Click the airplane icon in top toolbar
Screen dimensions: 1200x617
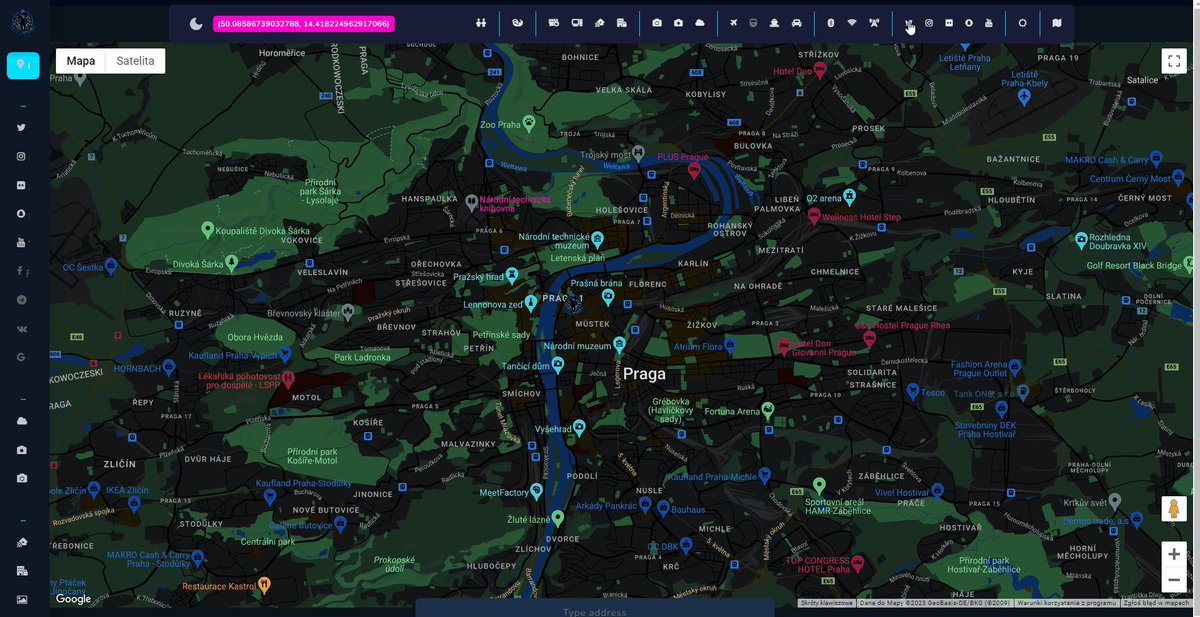(734, 23)
